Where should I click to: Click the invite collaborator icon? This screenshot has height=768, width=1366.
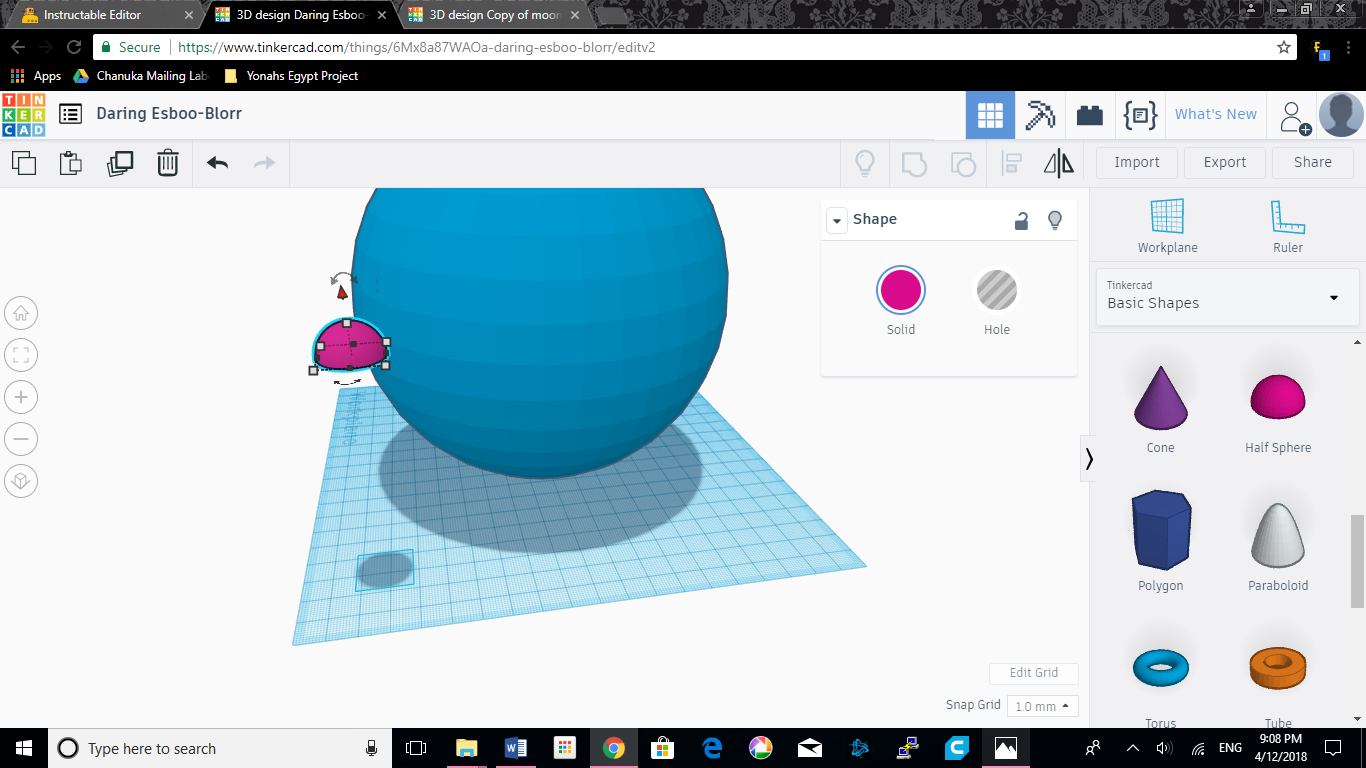coord(1295,117)
